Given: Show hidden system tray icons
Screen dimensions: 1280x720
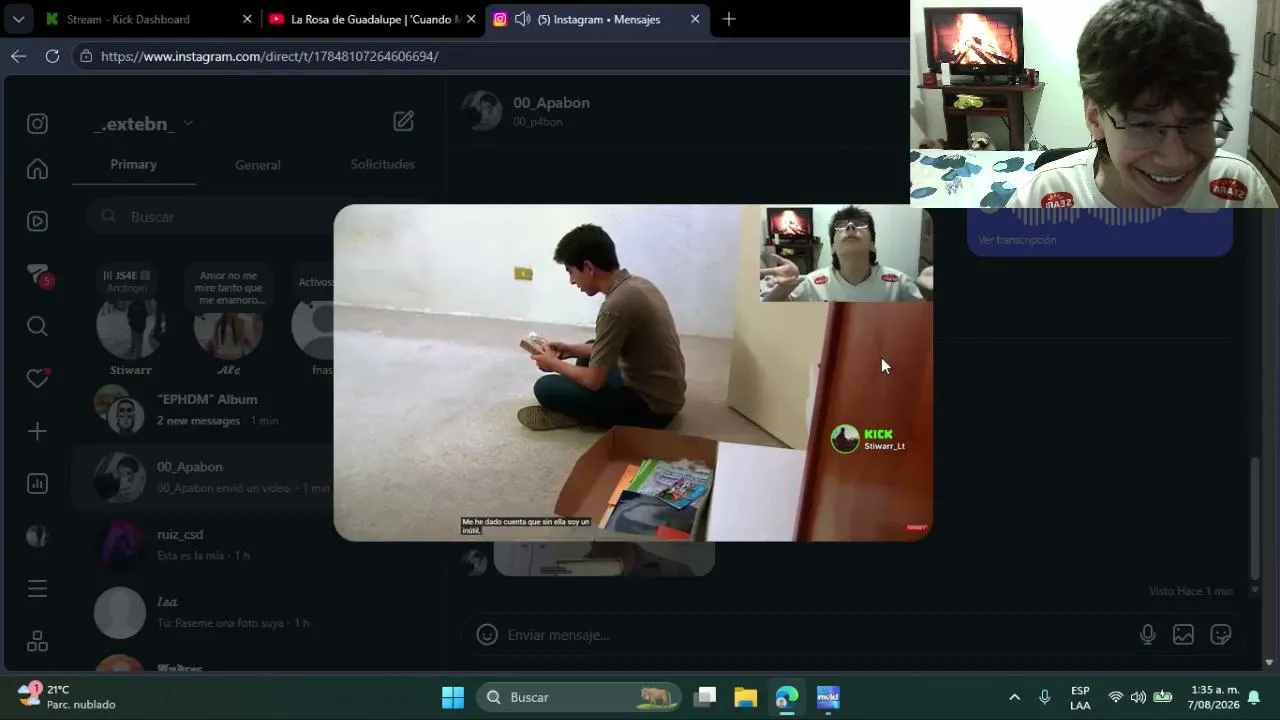Looking at the screenshot, I should coord(1014,697).
